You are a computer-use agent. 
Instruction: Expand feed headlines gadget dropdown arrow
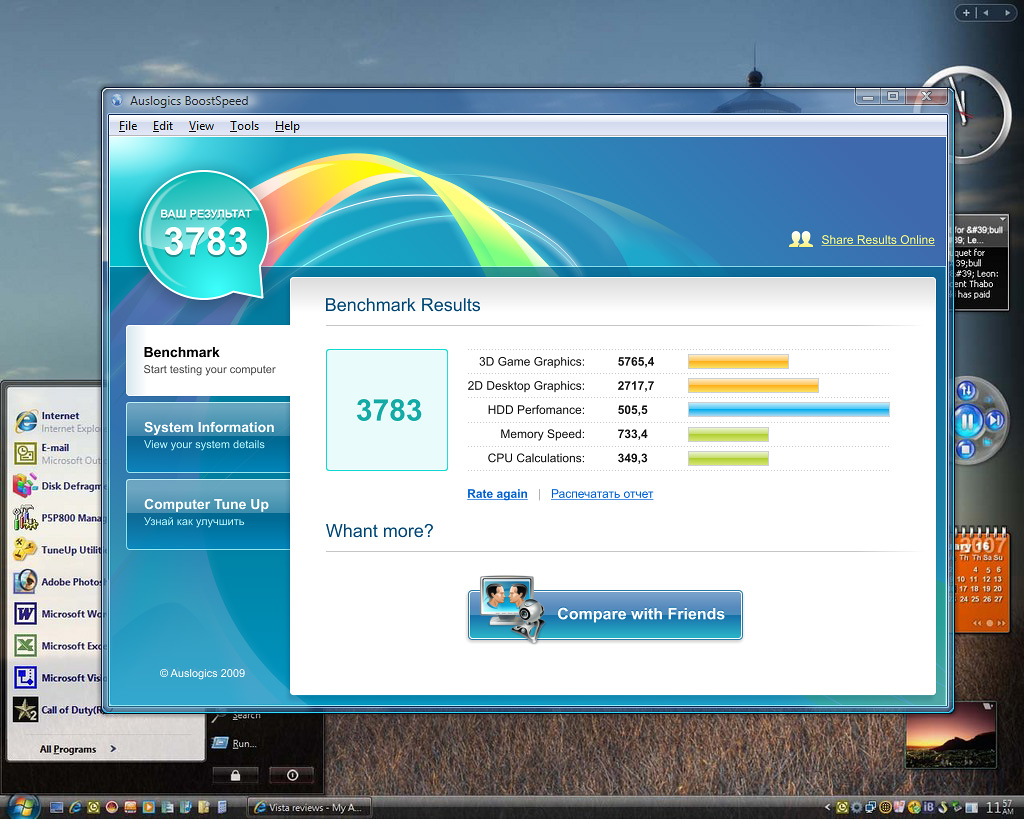click(x=1002, y=219)
